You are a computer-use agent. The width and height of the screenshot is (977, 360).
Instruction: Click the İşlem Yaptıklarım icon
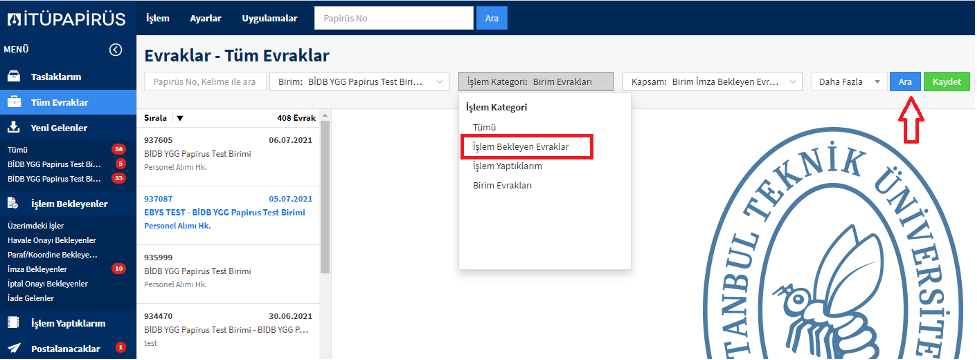[x=13, y=323]
